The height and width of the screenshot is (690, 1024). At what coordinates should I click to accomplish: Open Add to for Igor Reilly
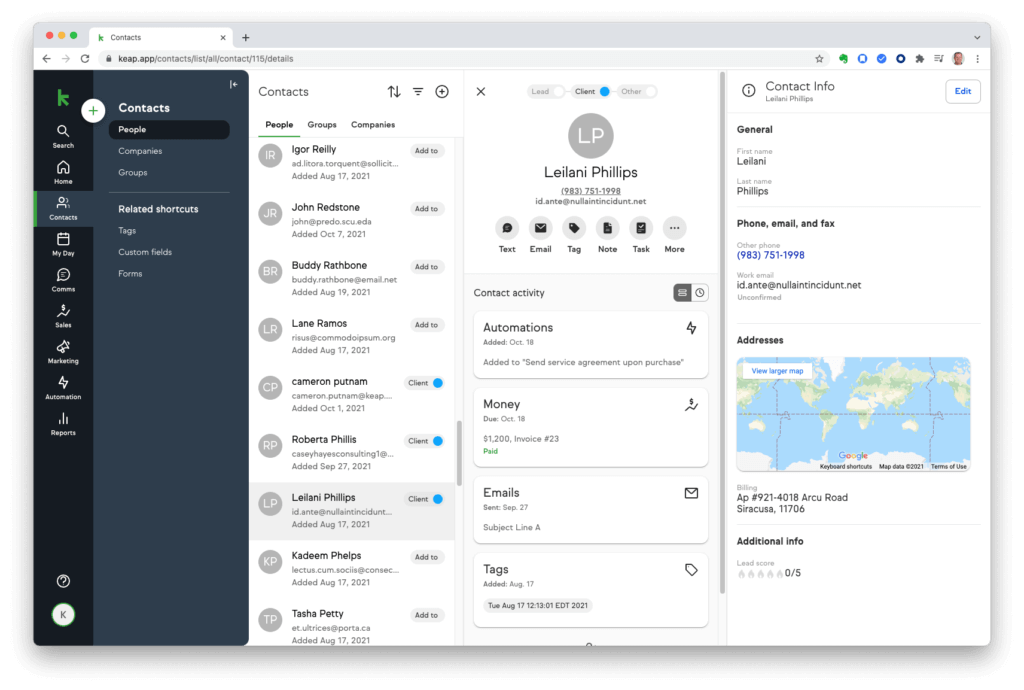(426, 151)
